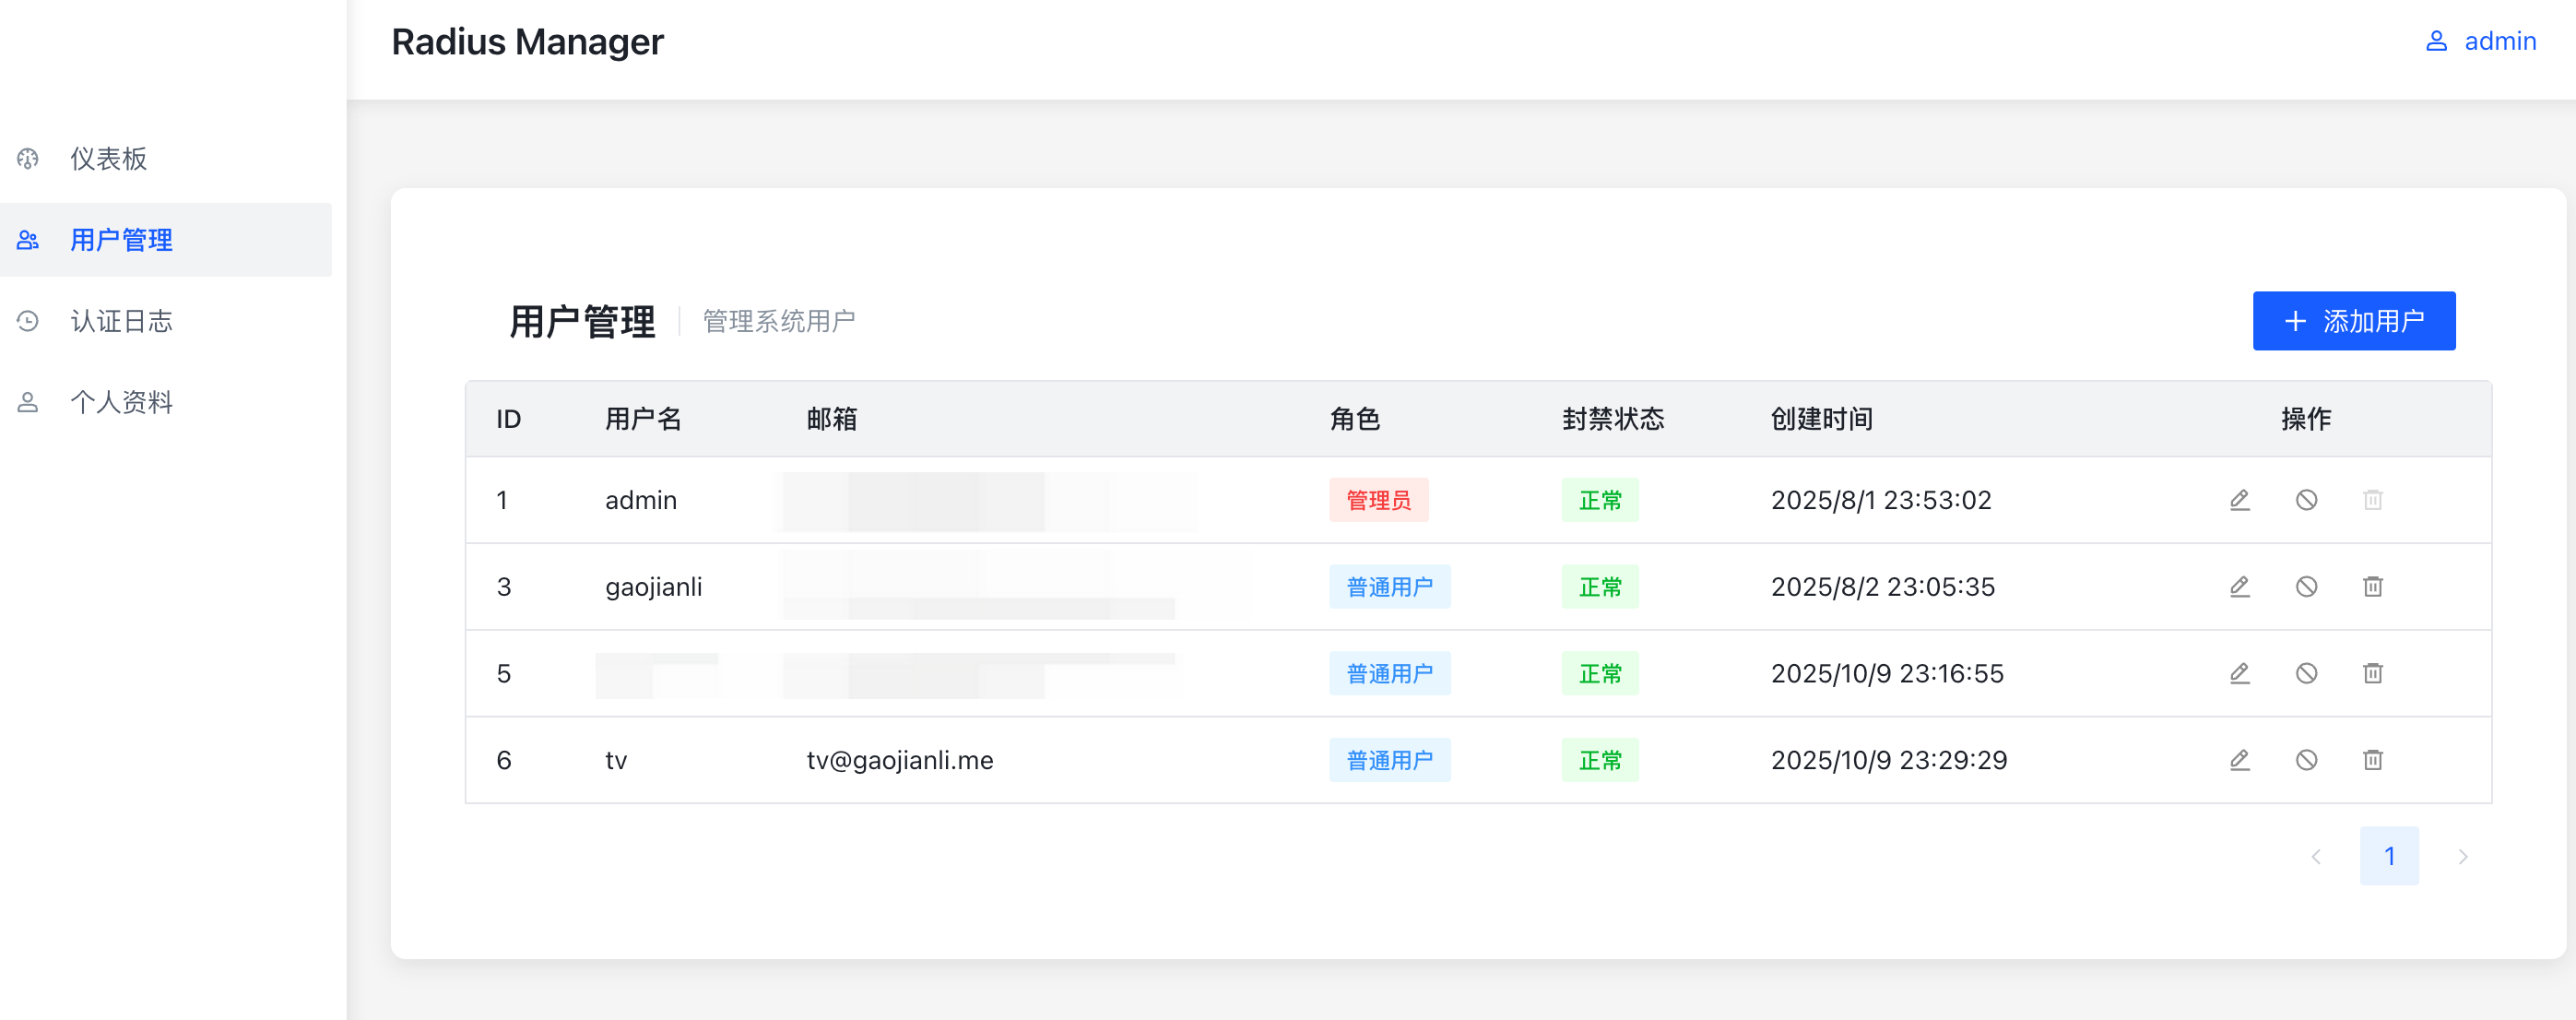Select 用户管理 menu item
2576x1020 pixels.
[x=166, y=240]
